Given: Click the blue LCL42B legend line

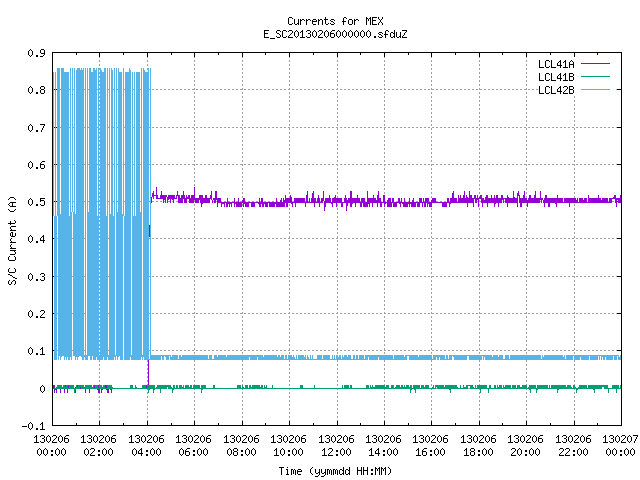Looking at the screenshot, I should [595, 90].
